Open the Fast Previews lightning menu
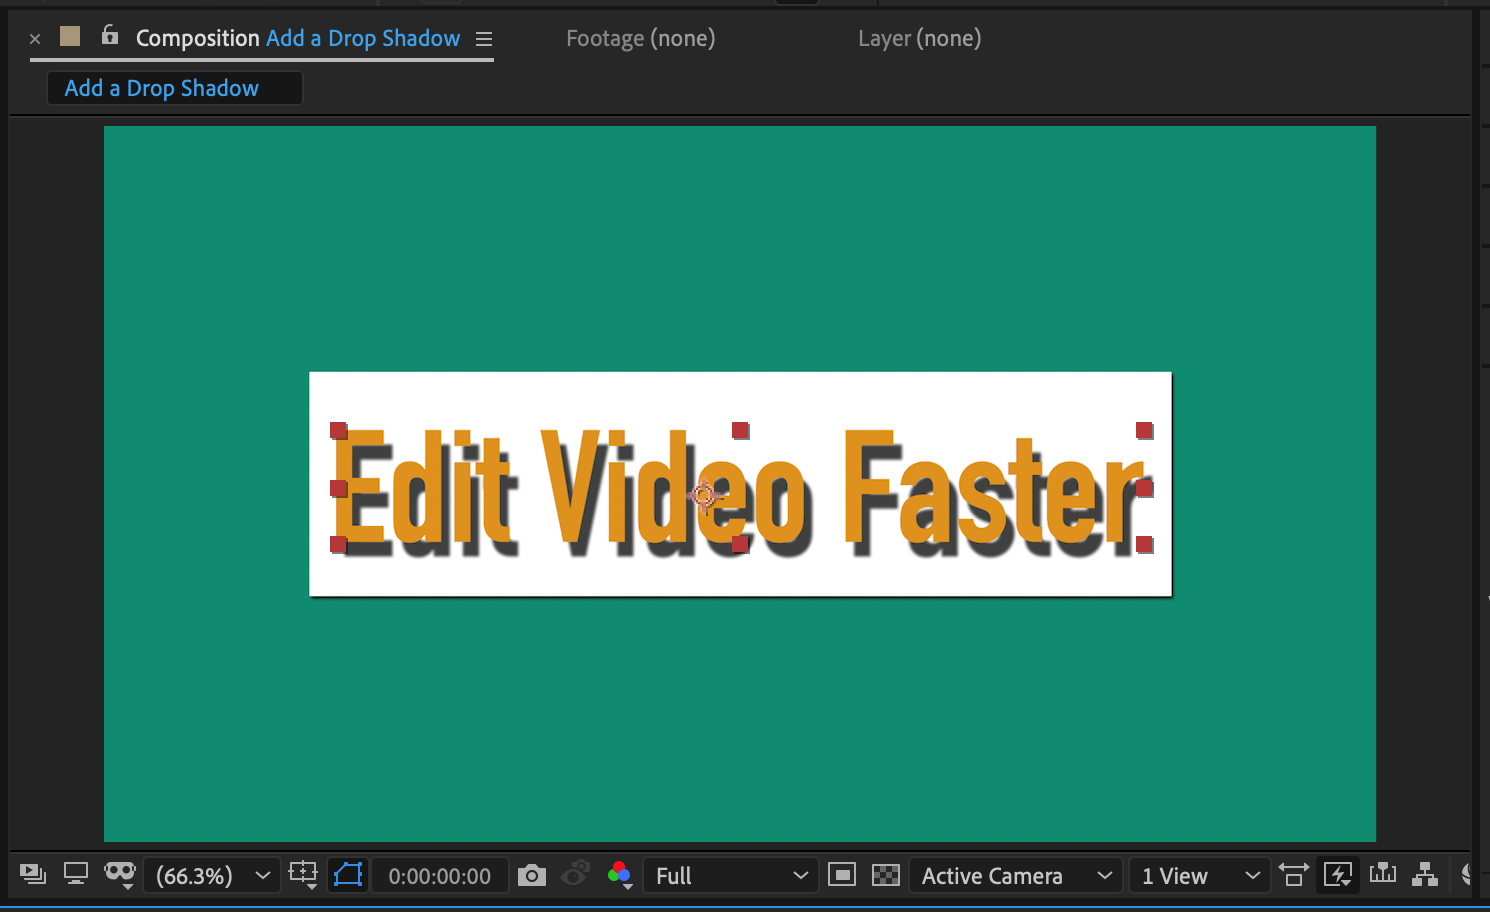Screen dimensions: 1490x912 pyautogui.click(x=1338, y=875)
